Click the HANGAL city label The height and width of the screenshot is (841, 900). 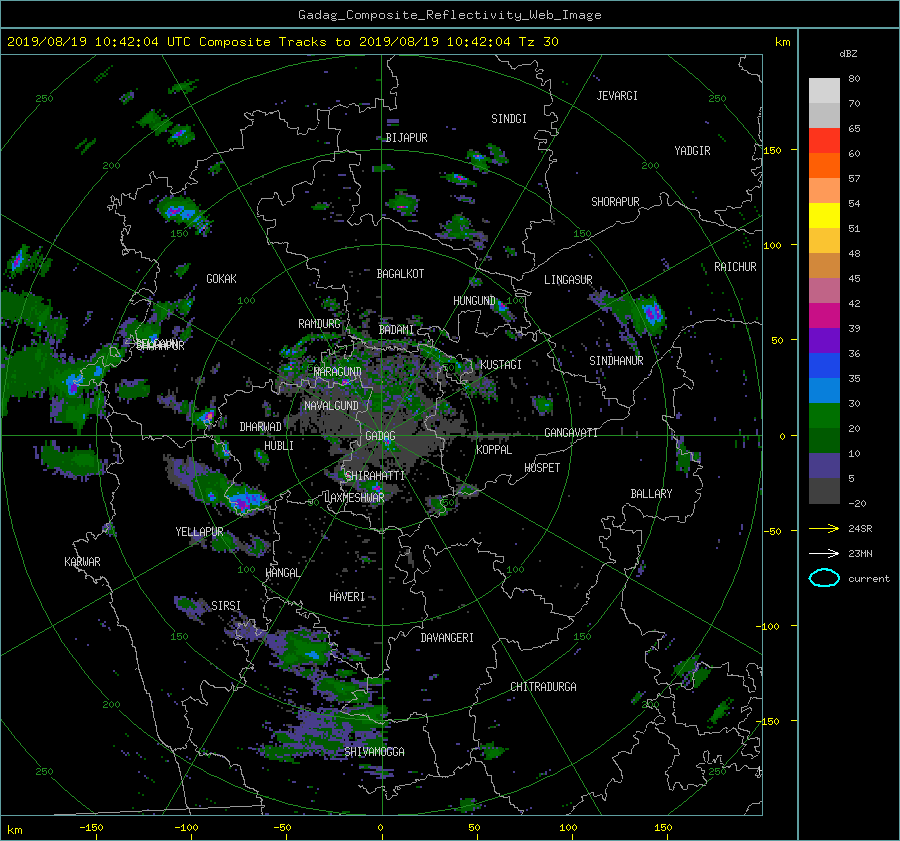point(283,573)
